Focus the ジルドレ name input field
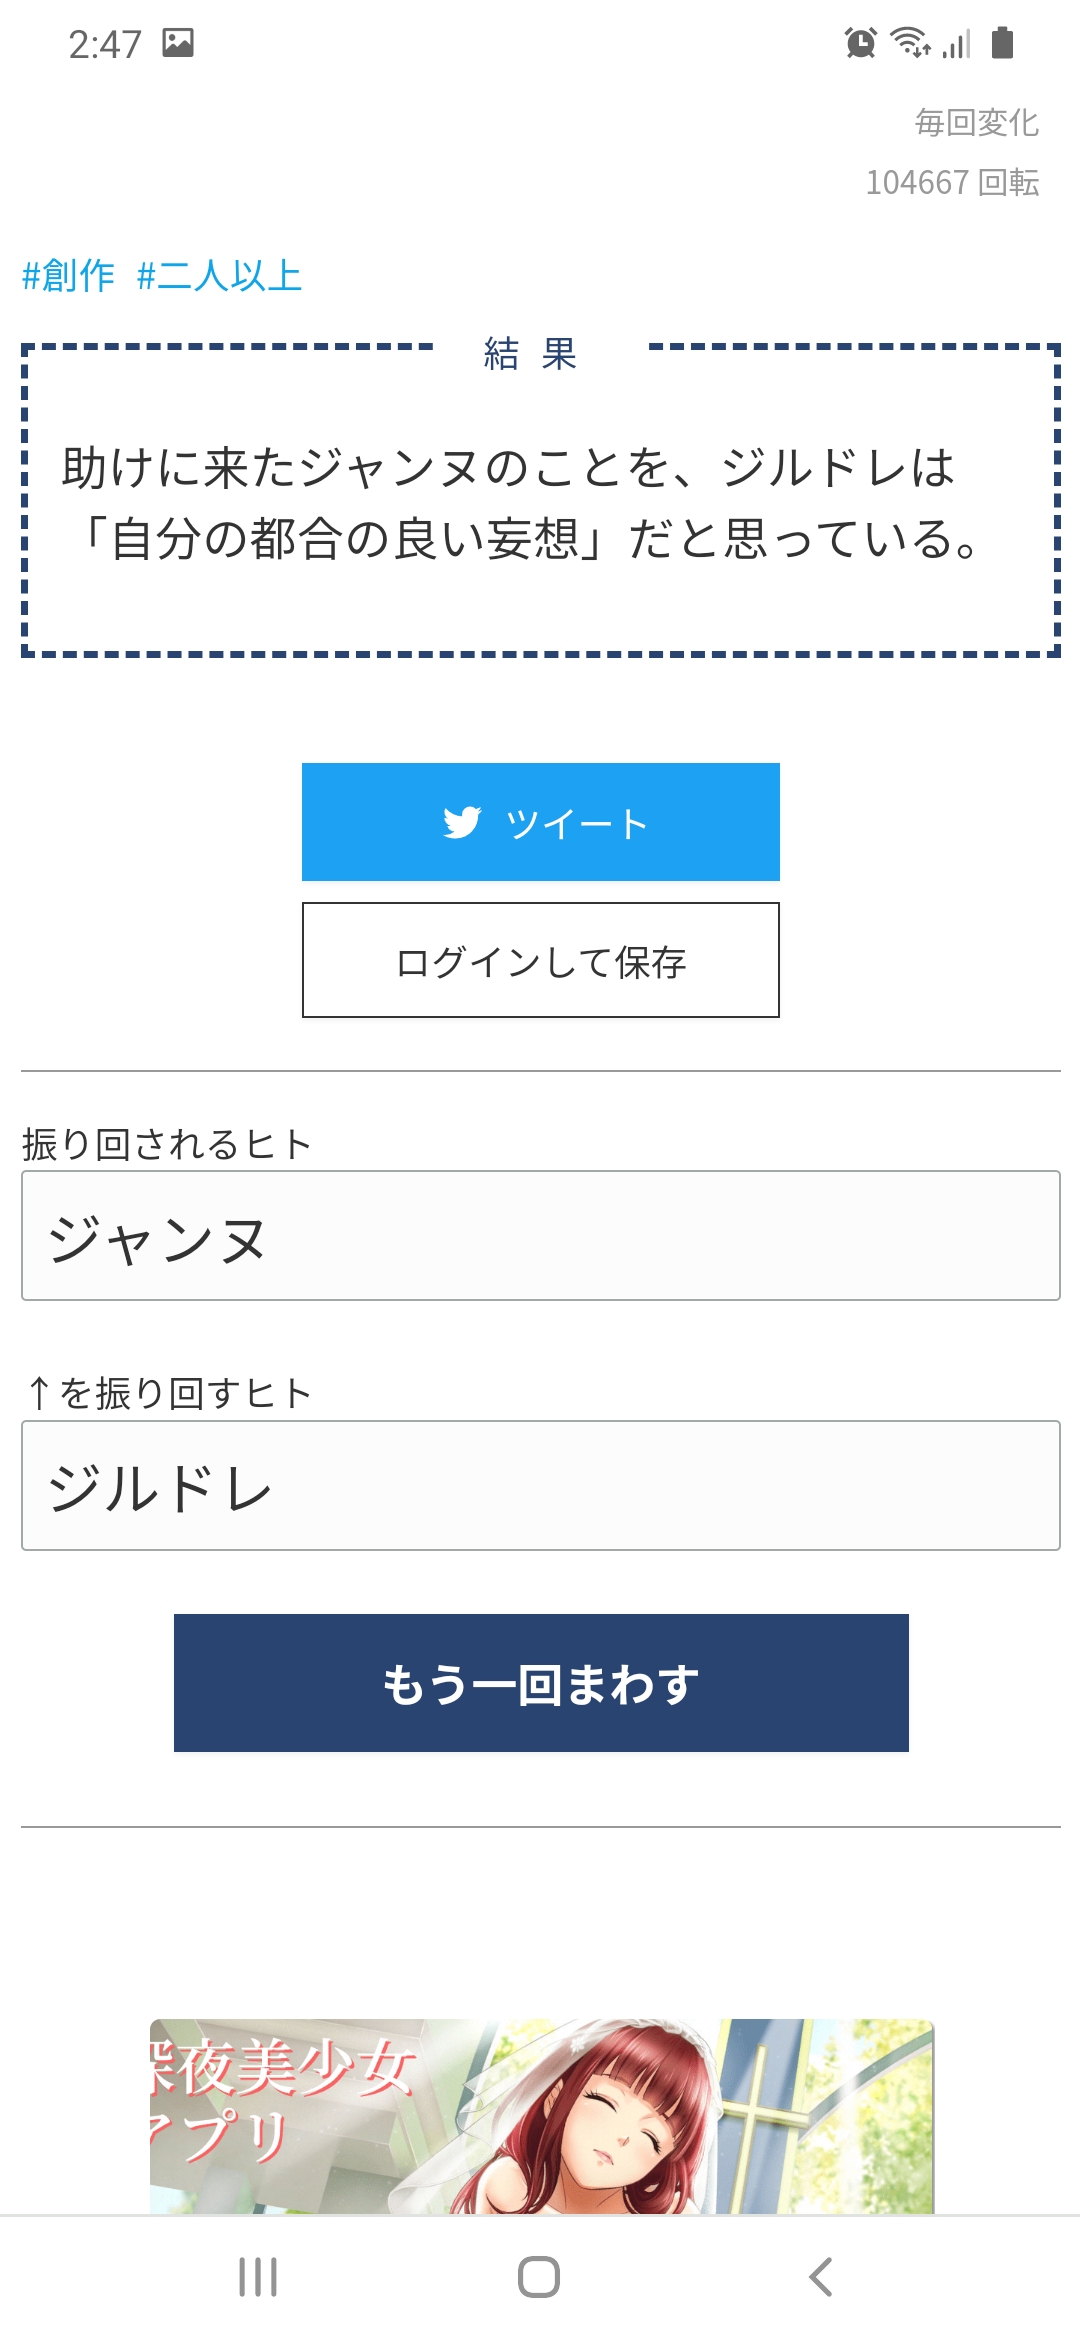The image size is (1080, 2340). click(x=541, y=1486)
